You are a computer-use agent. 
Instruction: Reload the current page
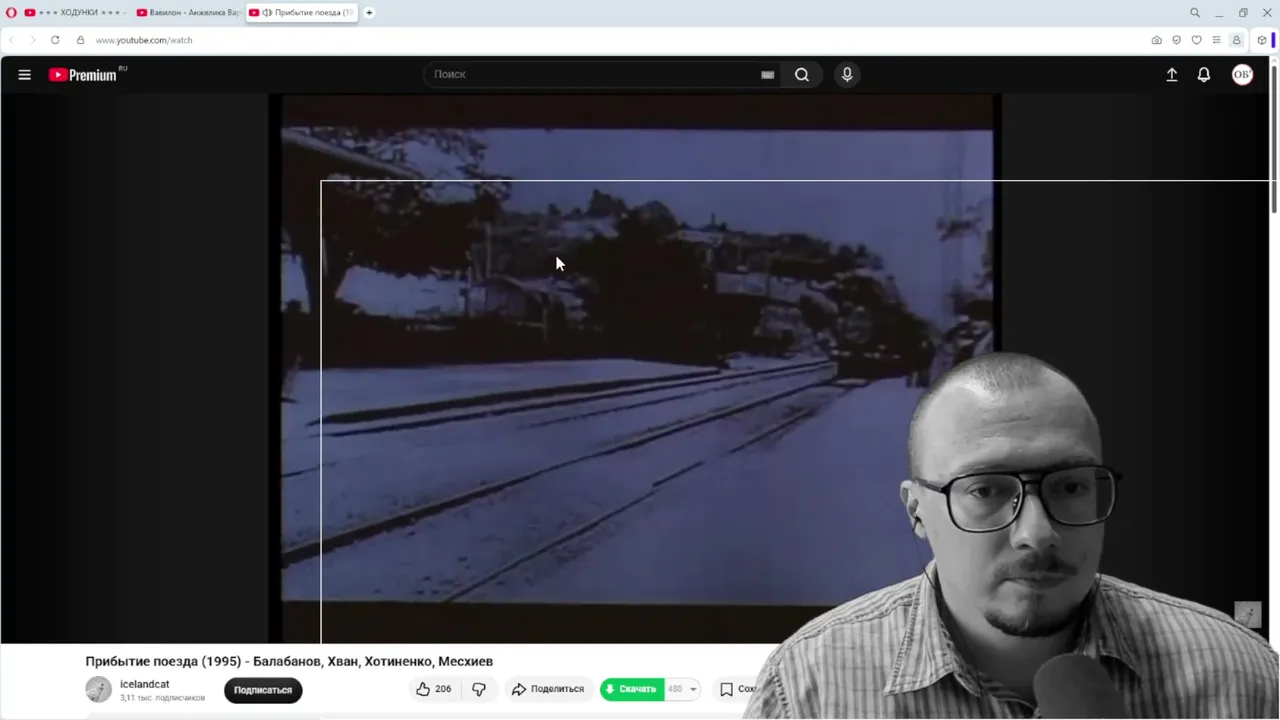pos(55,40)
